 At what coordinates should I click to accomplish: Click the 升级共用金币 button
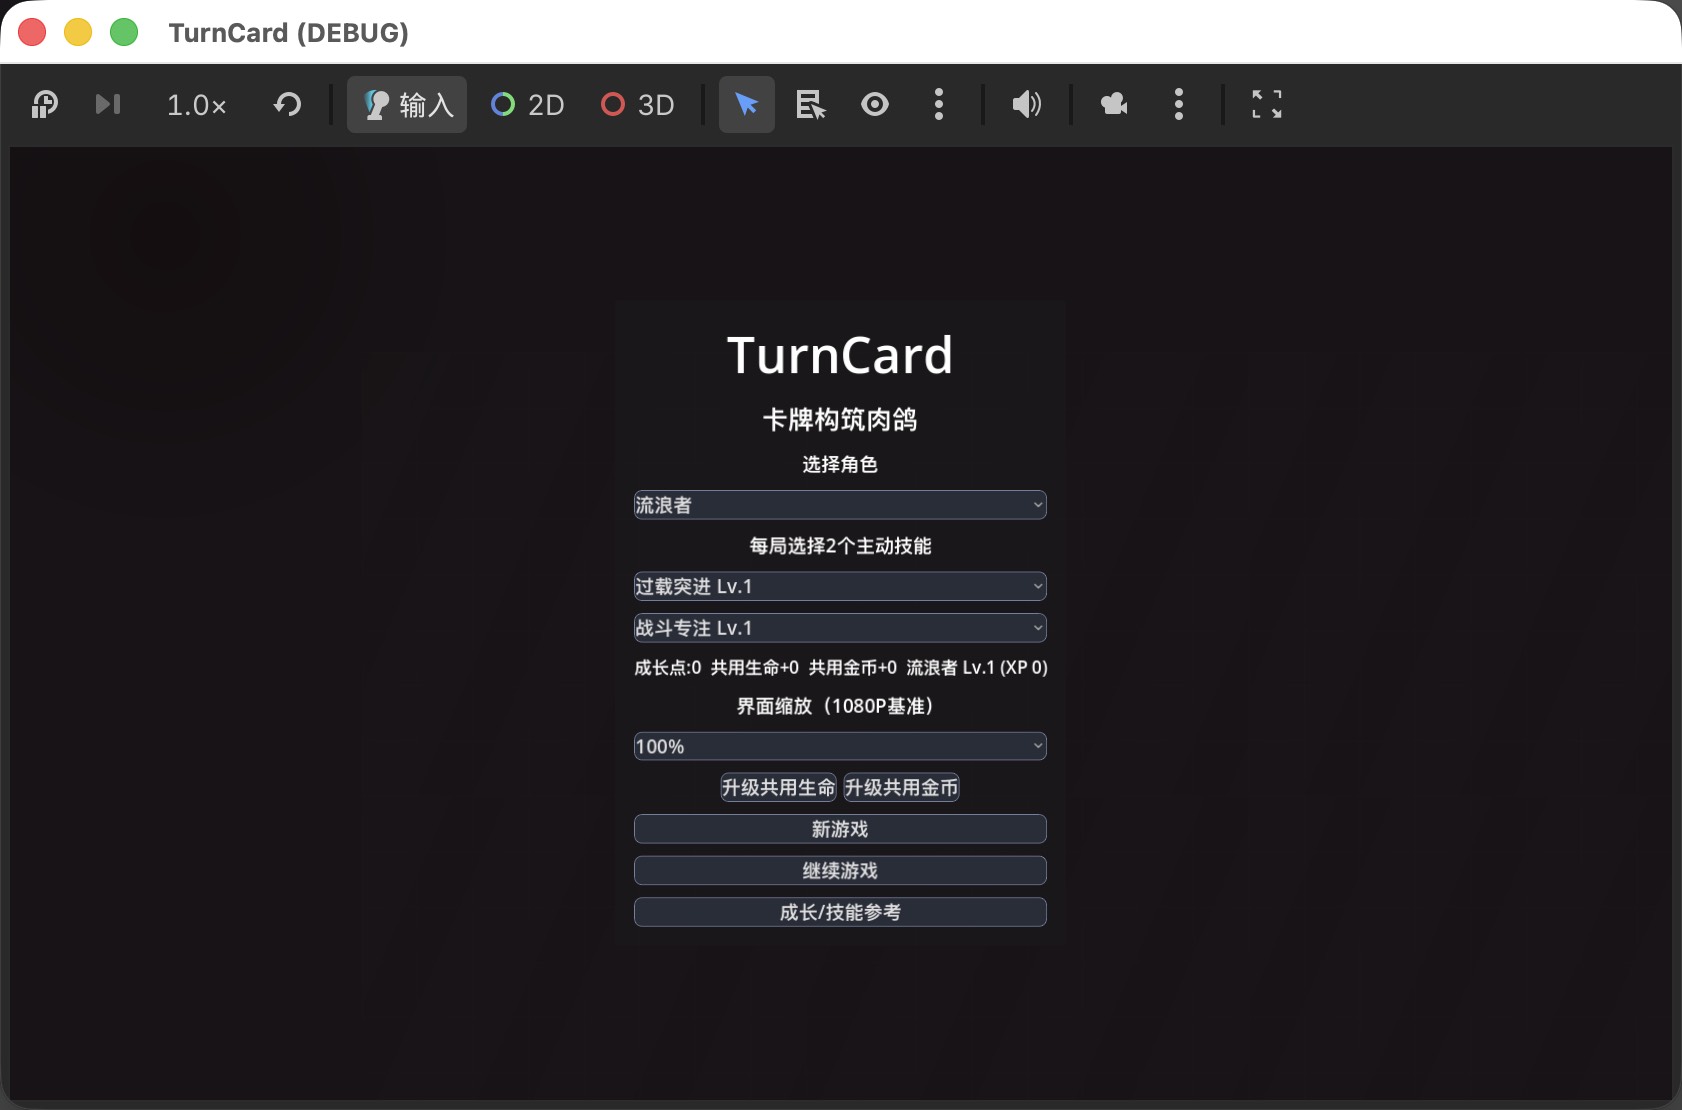pos(902,788)
